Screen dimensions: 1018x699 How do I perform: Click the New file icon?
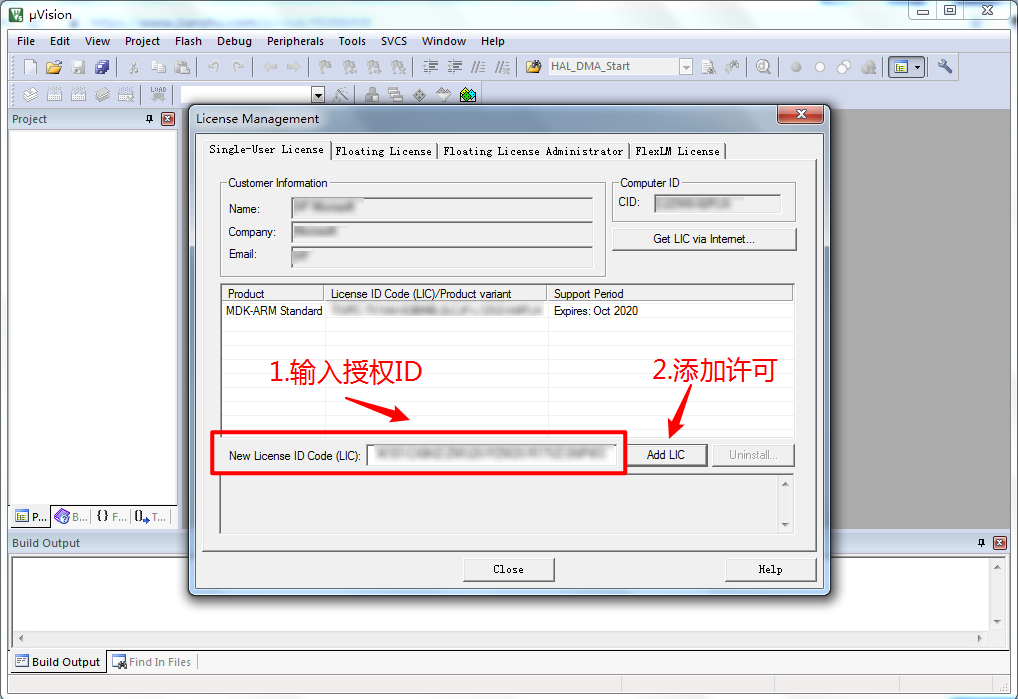30,67
